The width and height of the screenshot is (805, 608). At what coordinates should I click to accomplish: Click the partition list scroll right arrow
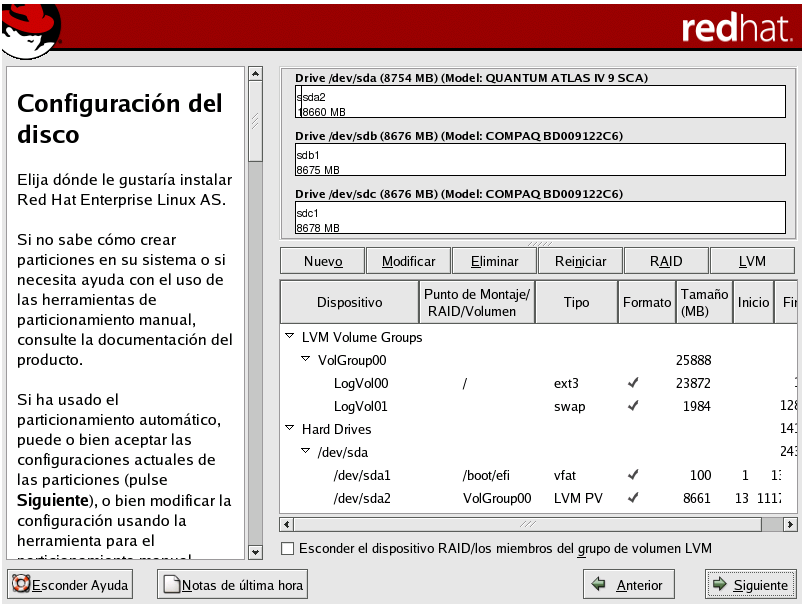(790, 524)
